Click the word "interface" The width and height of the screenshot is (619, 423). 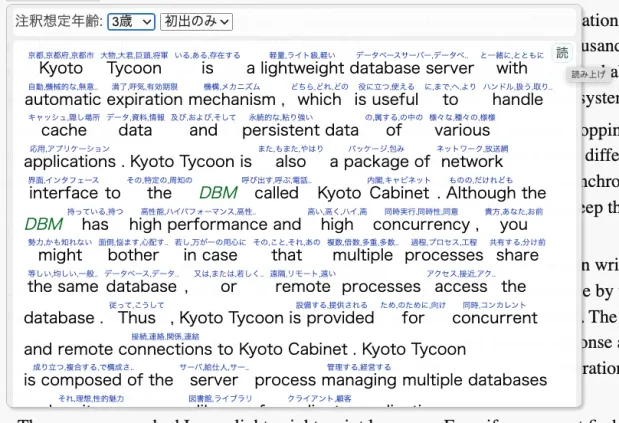pos(65,193)
